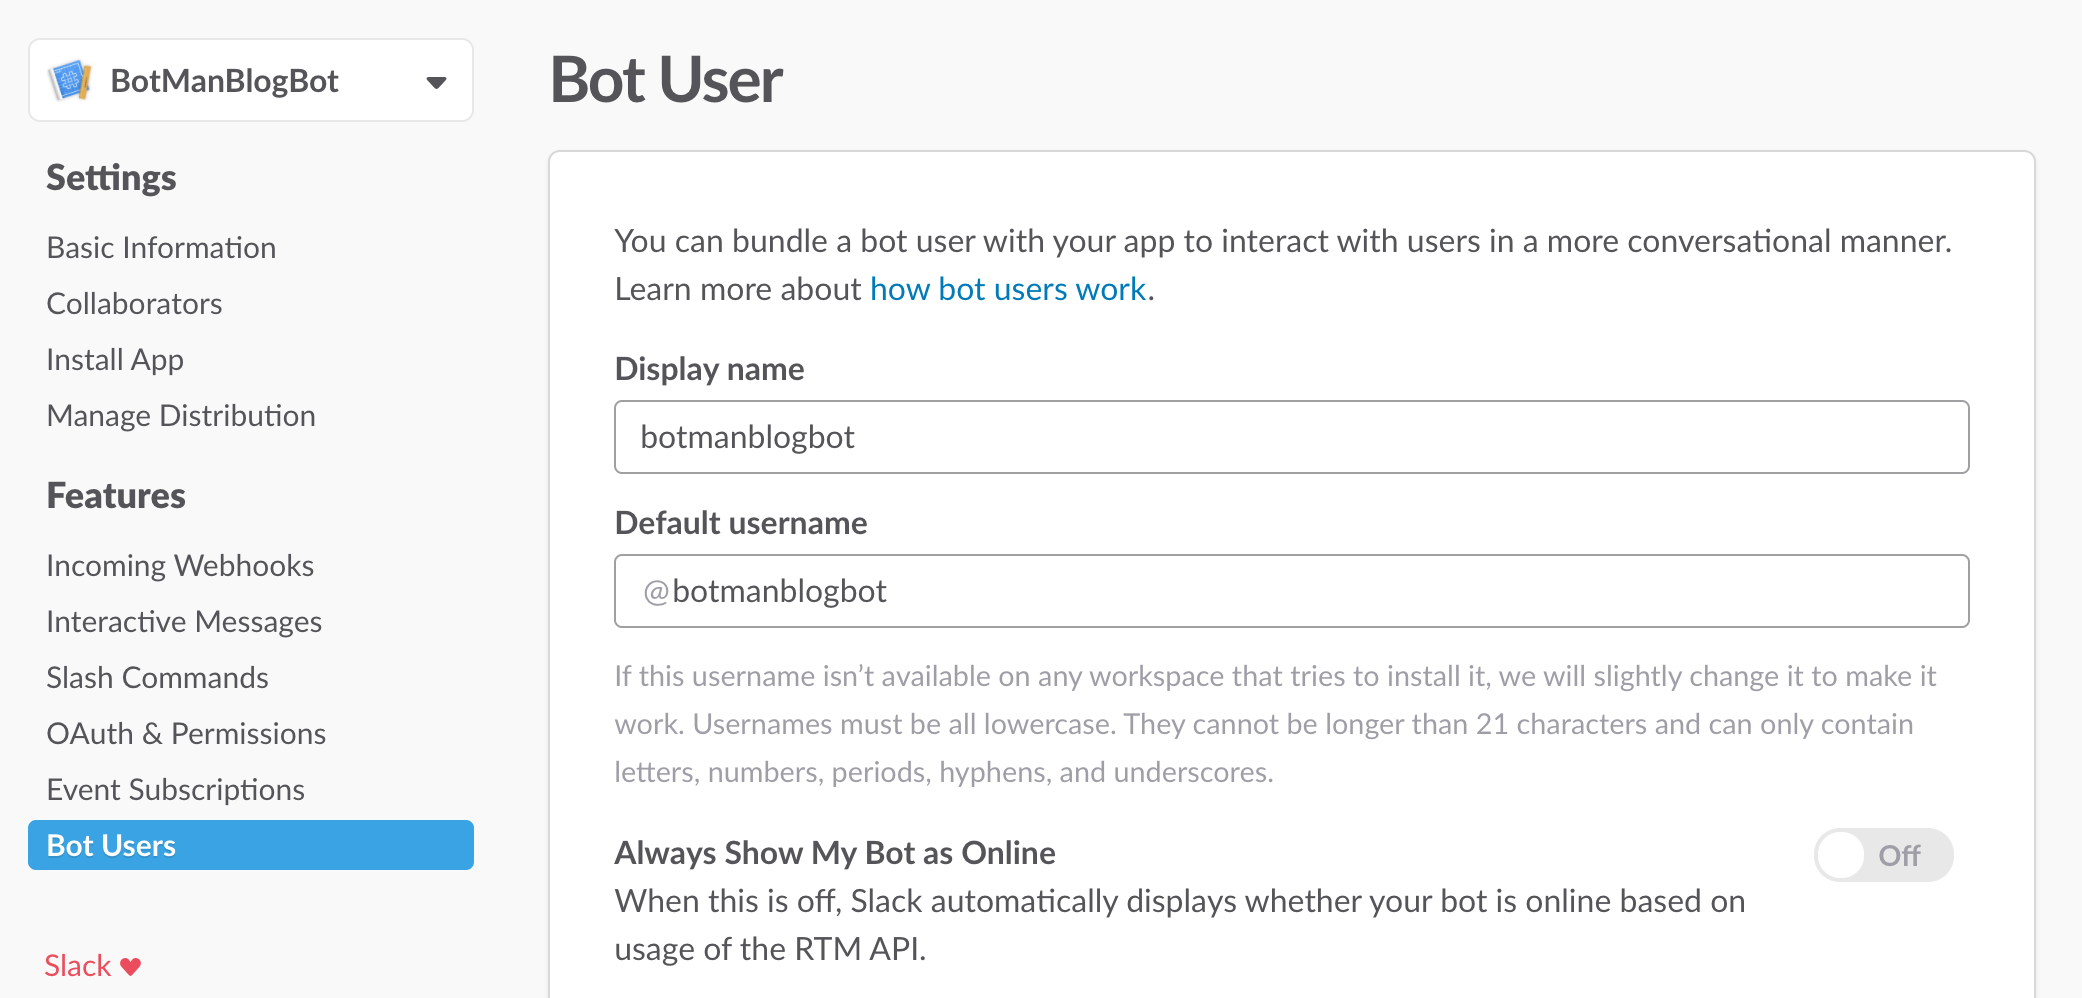The image size is (2082, 998).
Task: Click the 'Always Show My Bot as Online' title
Action: (835, 853)
